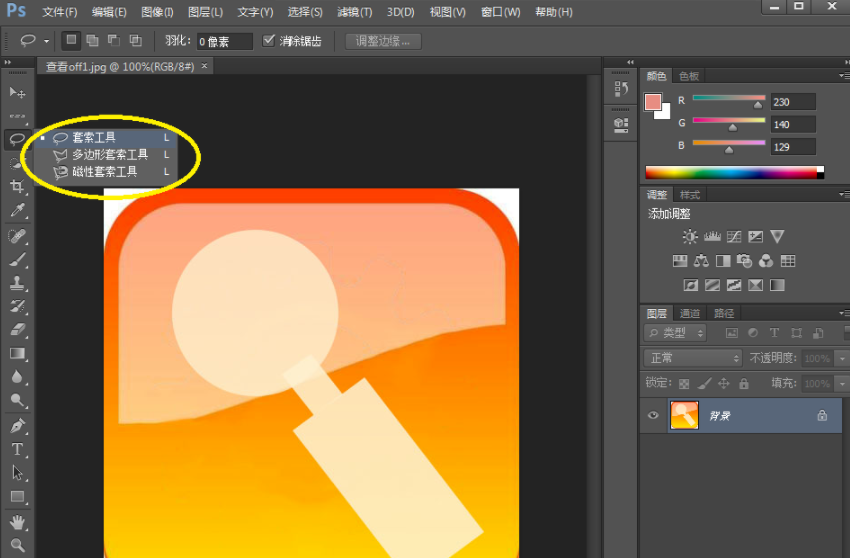Toggle lock all padlock beside 锁定
This screenshot has height=558, width=850.
tap(744, 384)
